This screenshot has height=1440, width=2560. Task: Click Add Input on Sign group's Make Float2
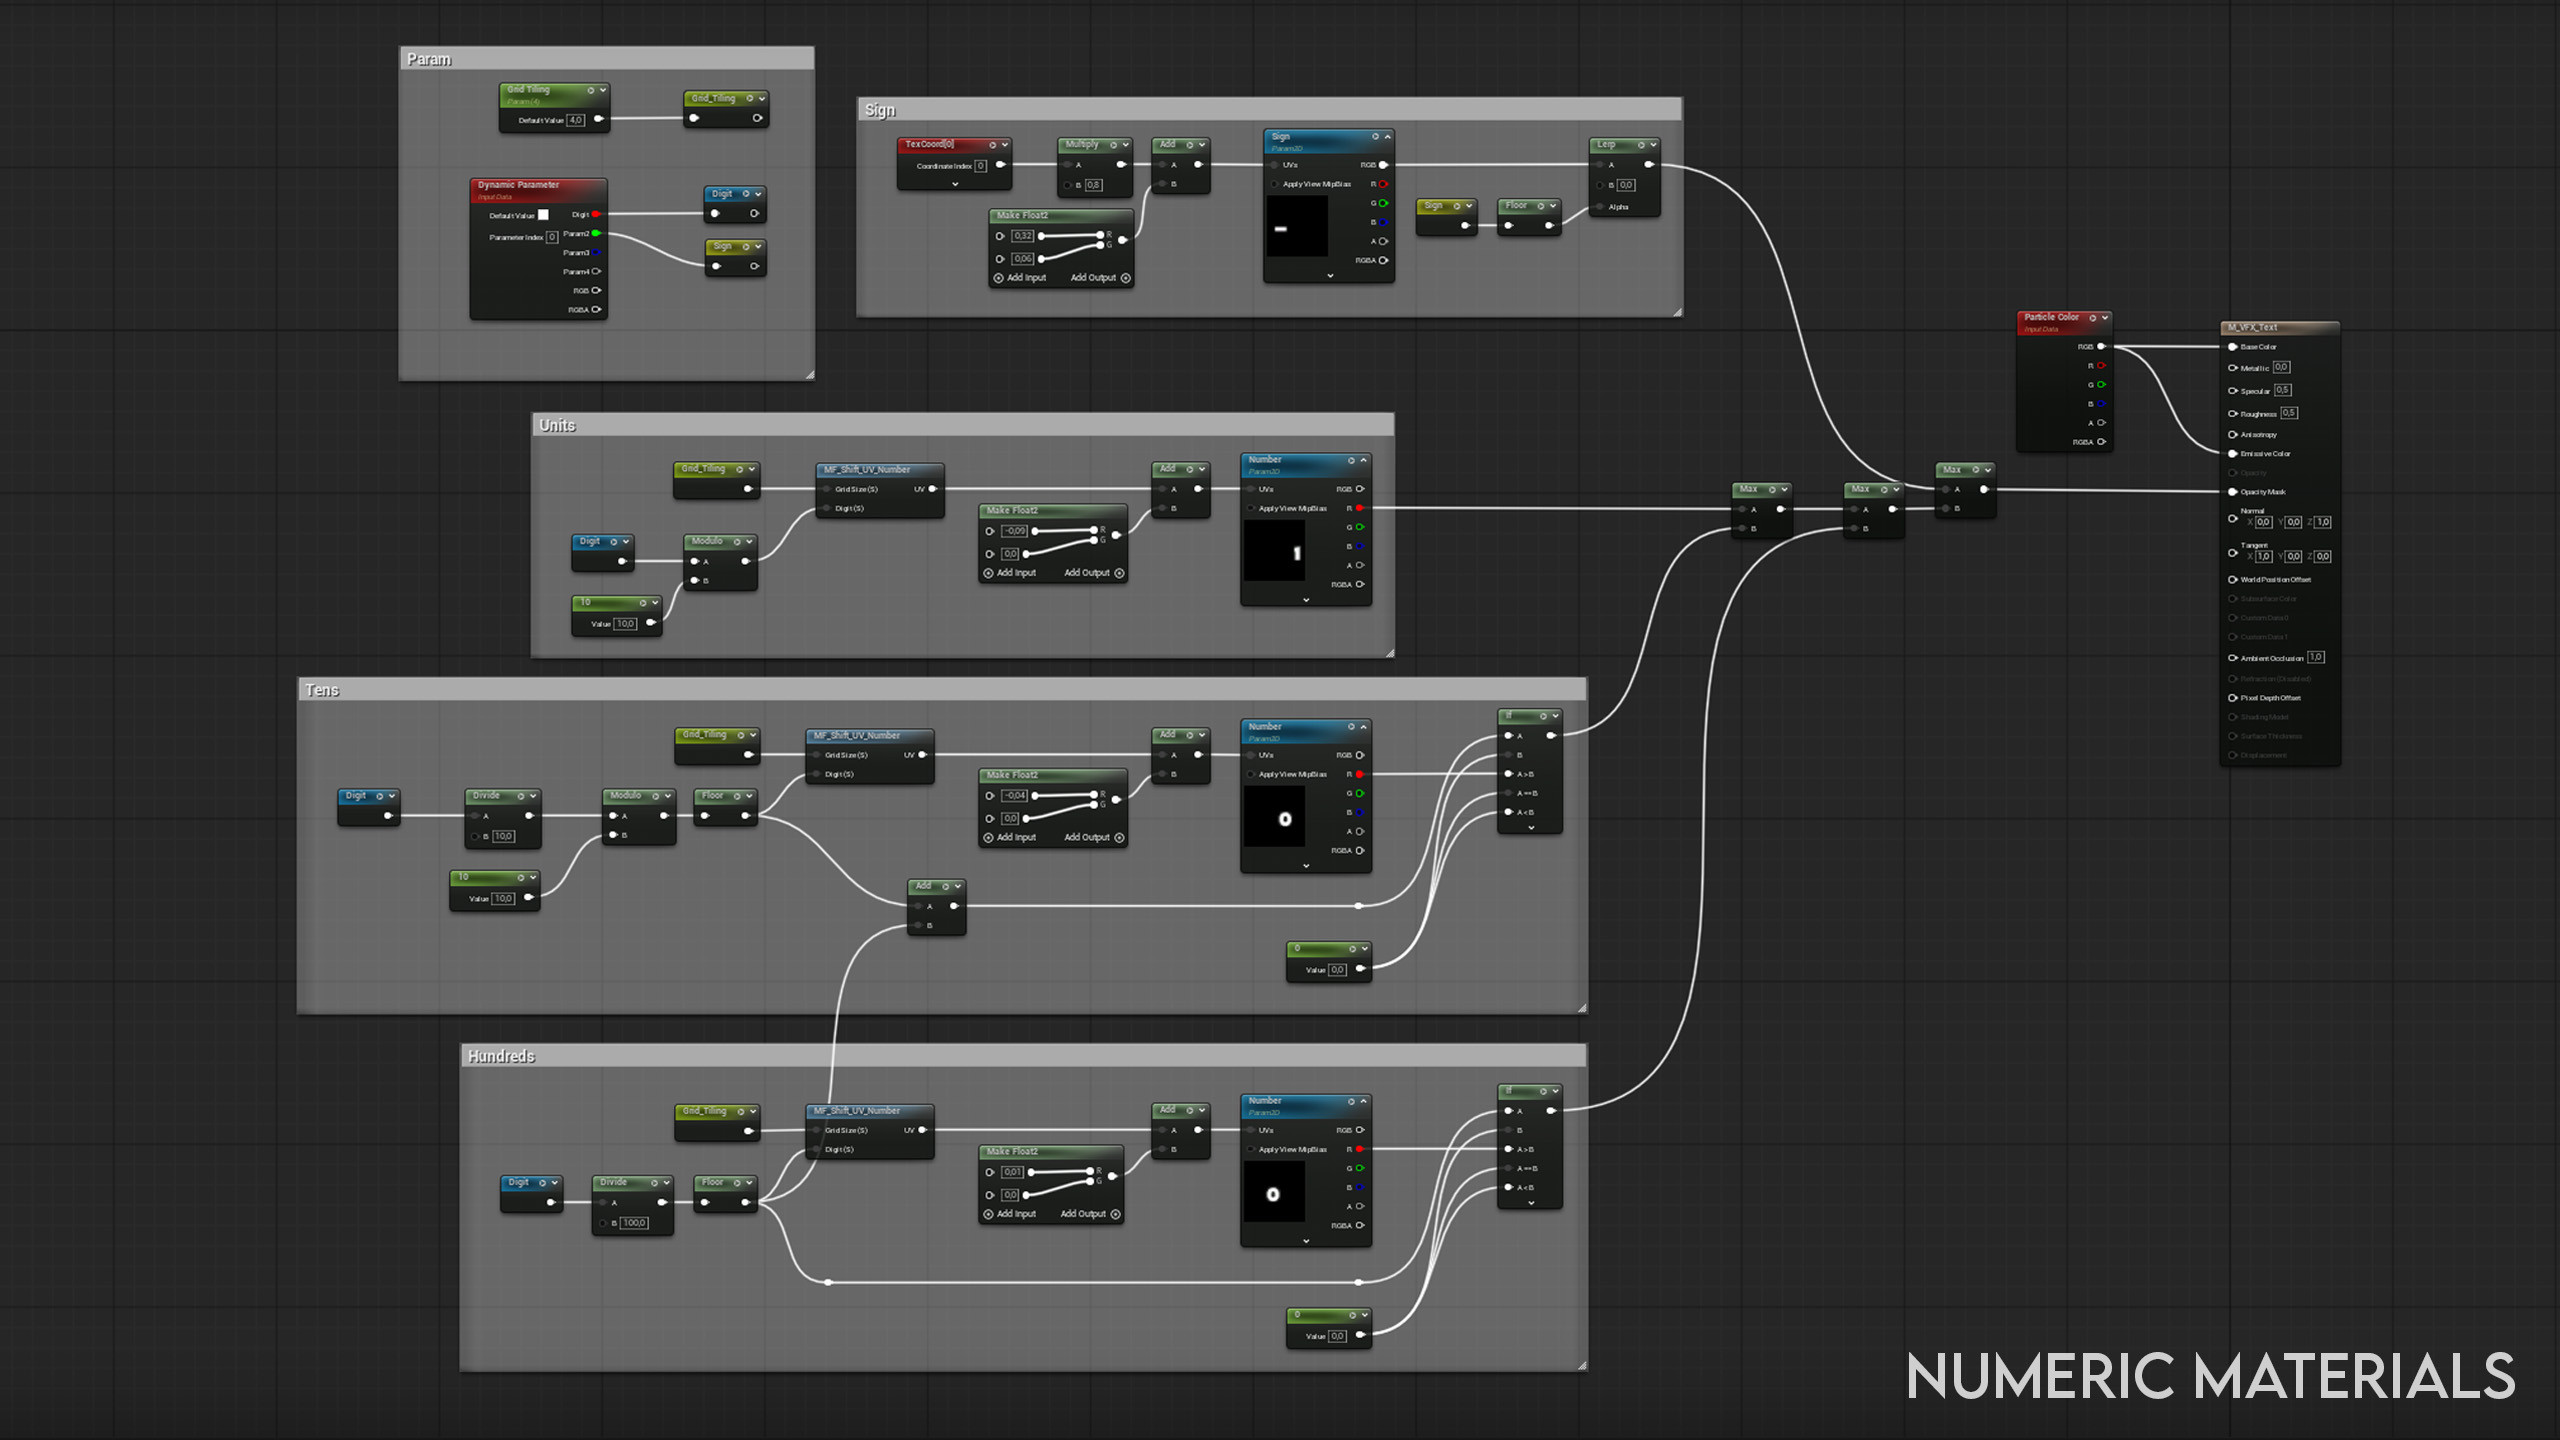(1019, 278)
